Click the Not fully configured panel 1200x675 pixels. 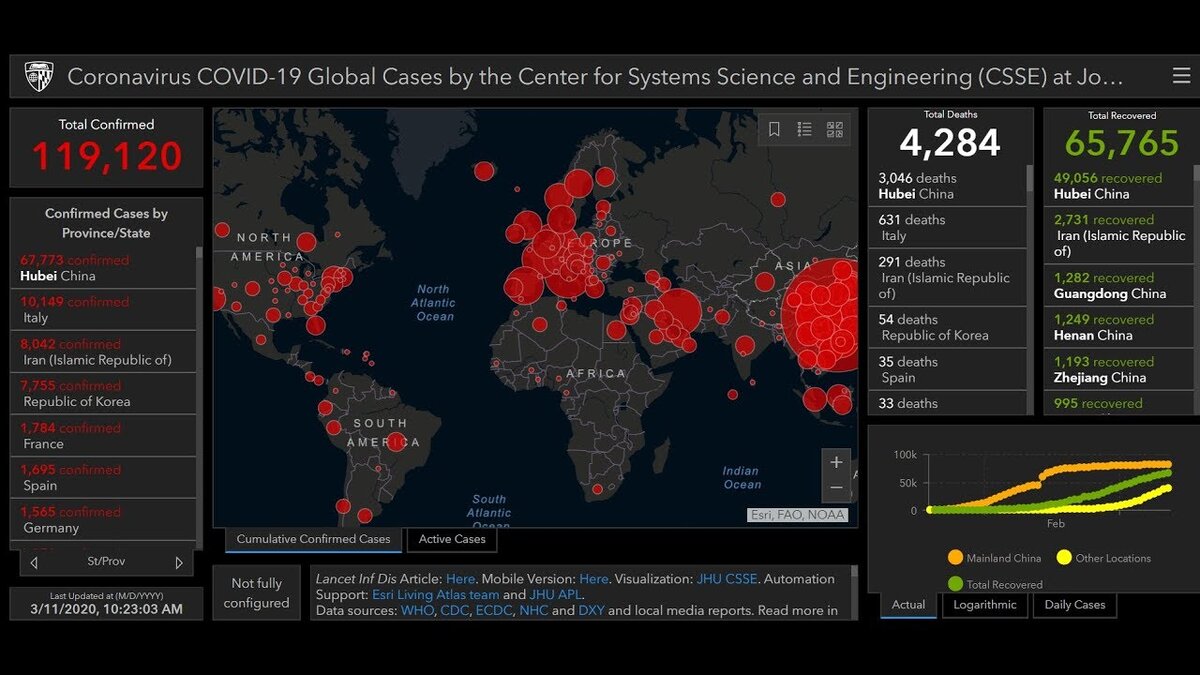(256, 593)
